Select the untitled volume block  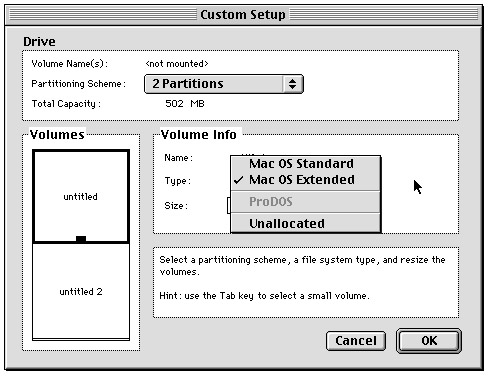point(81,196)
